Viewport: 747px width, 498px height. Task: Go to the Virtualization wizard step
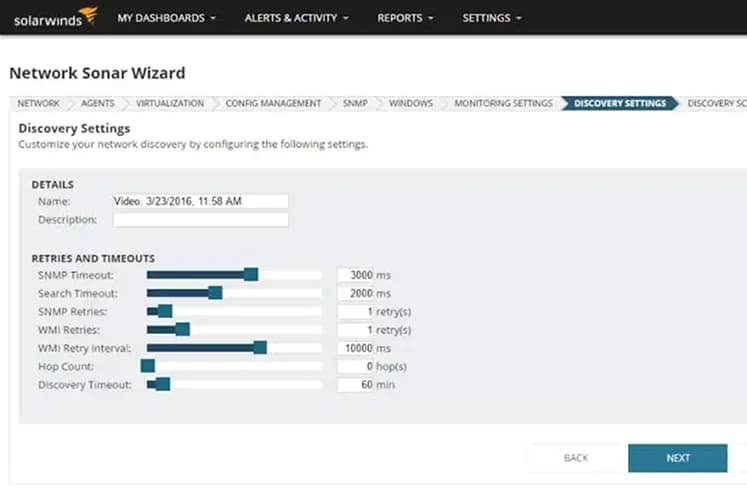(170, 103)
